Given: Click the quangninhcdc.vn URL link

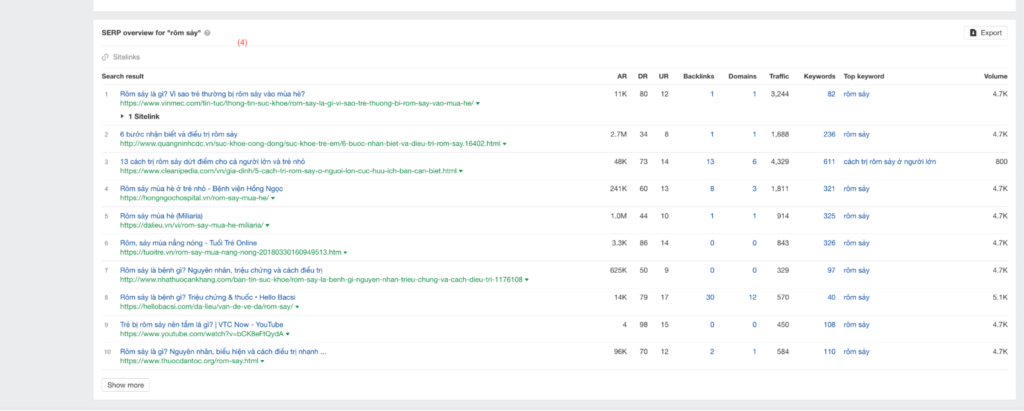Looking at the screenshot, I should pyautogui.click(x=310, y=144).
